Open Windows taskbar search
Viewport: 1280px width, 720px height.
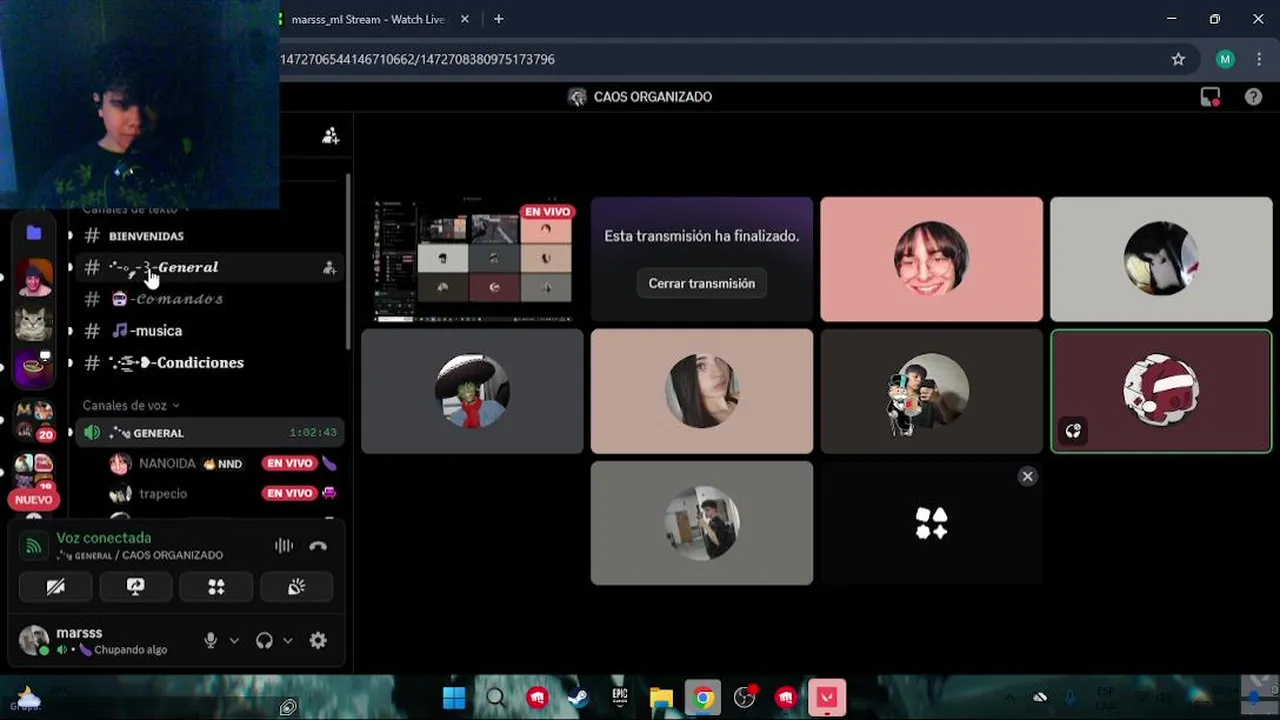point(496,698)
